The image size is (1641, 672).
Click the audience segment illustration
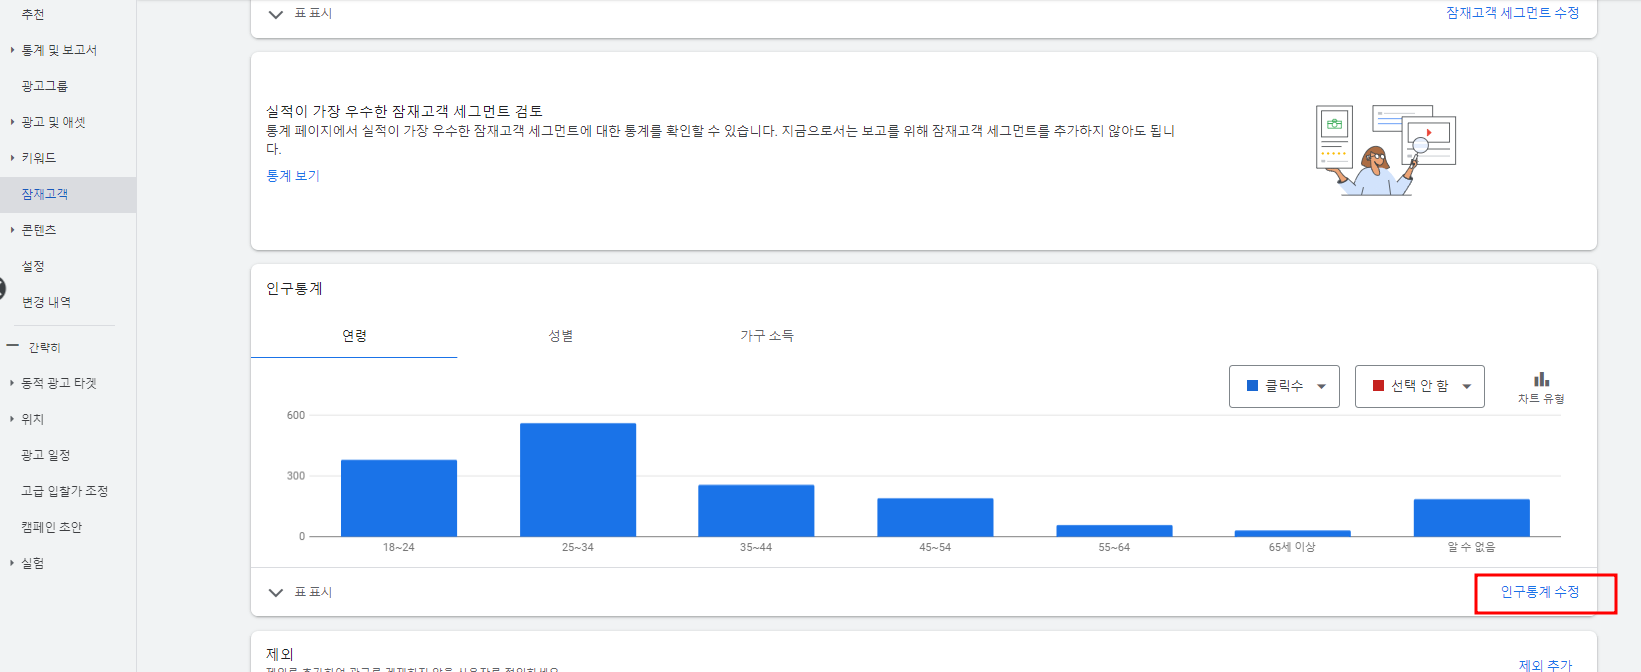pyautogui.click(x=1386, y=150)
